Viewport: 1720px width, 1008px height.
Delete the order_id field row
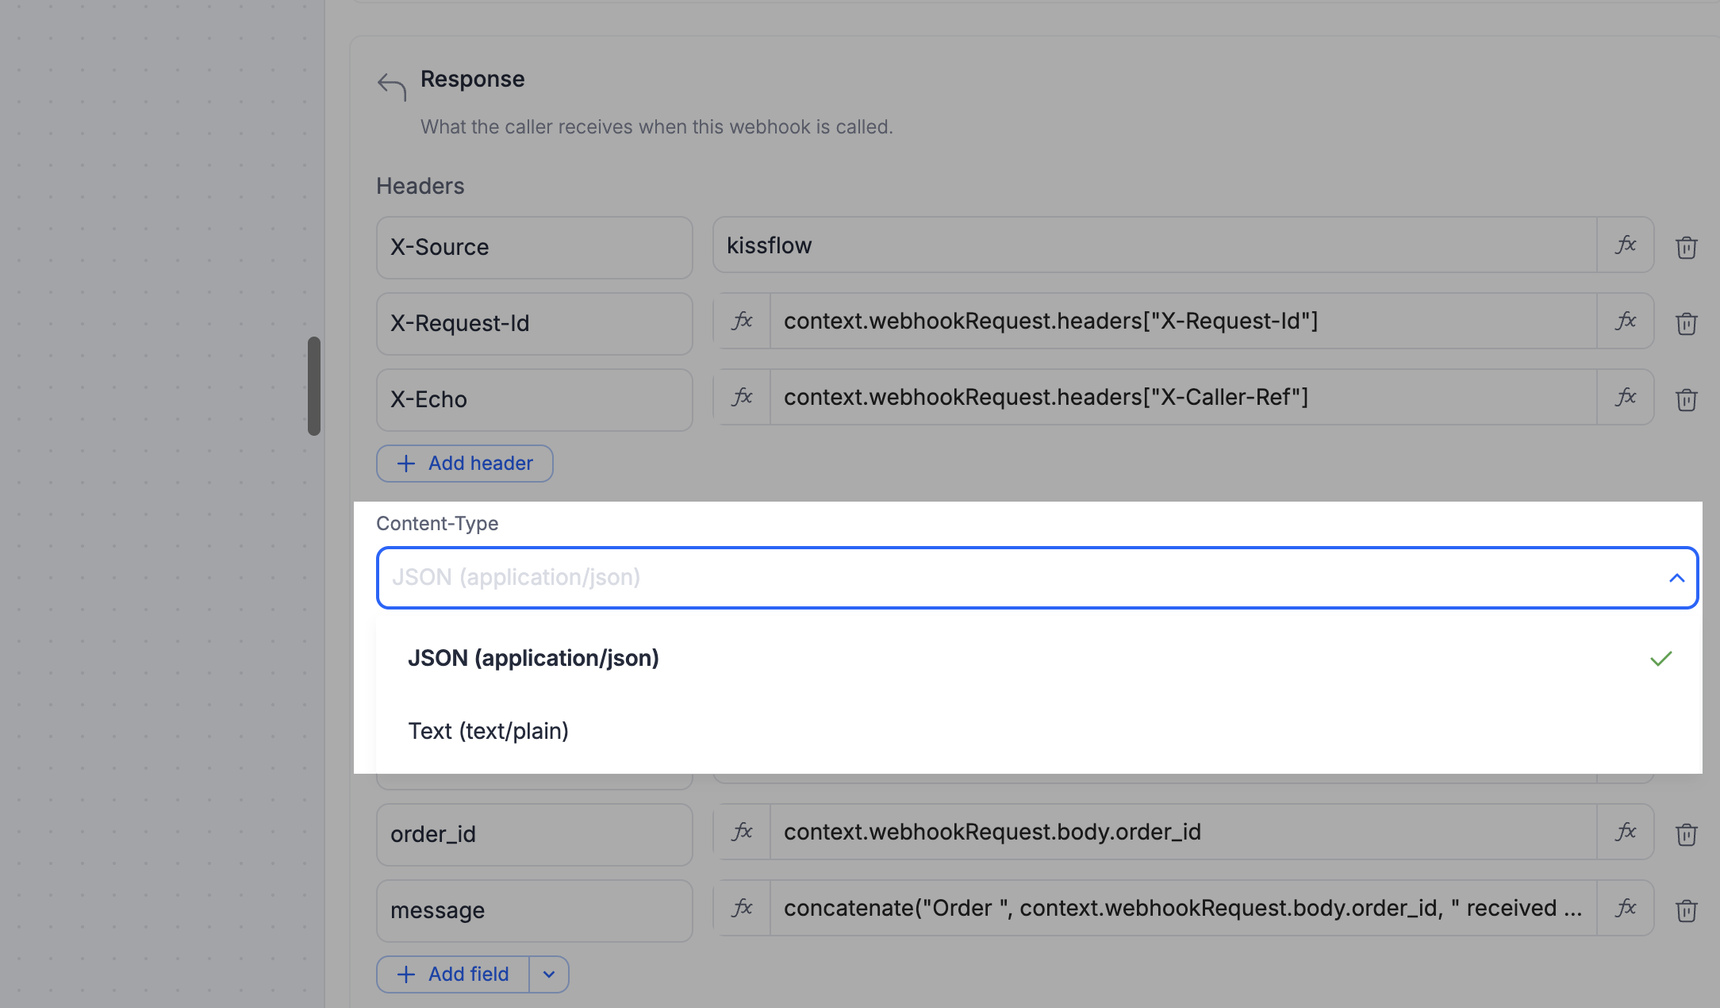click(x=1686, y=834)
